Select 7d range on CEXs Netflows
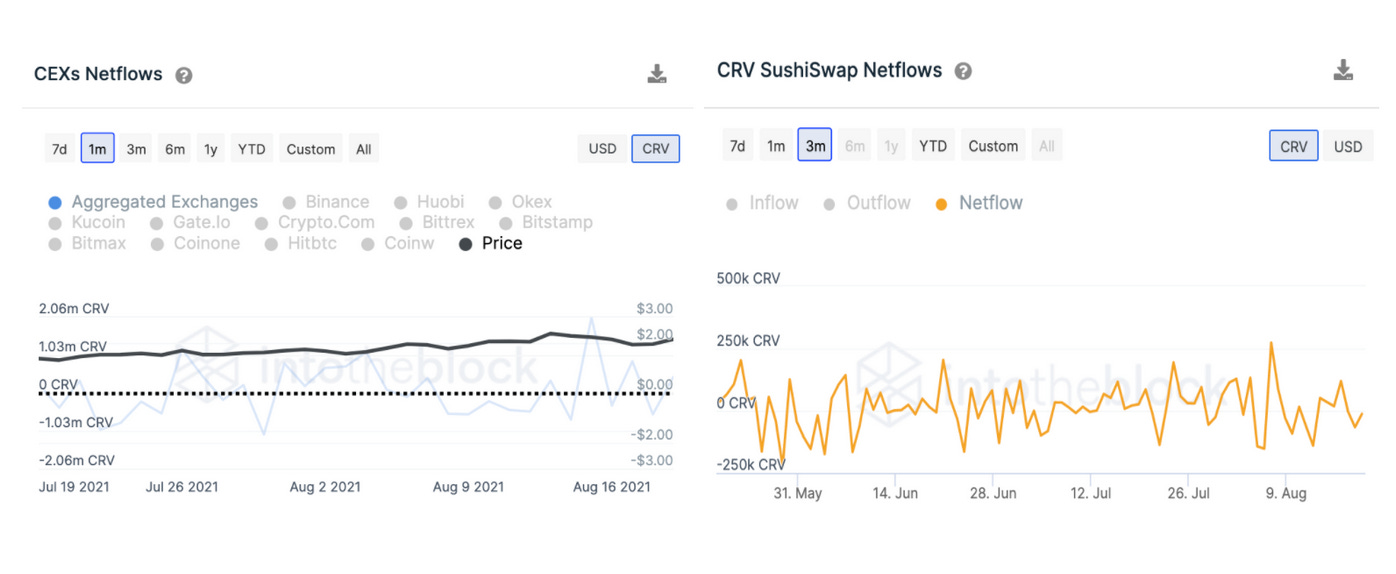This screenshot has width=1396, height=574. [59, 149]
